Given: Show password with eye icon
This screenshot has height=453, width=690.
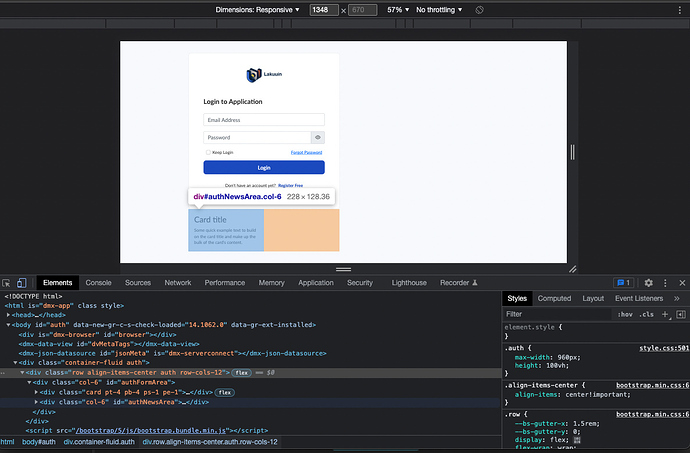Looking at the screenshot, I should [318, 137].
